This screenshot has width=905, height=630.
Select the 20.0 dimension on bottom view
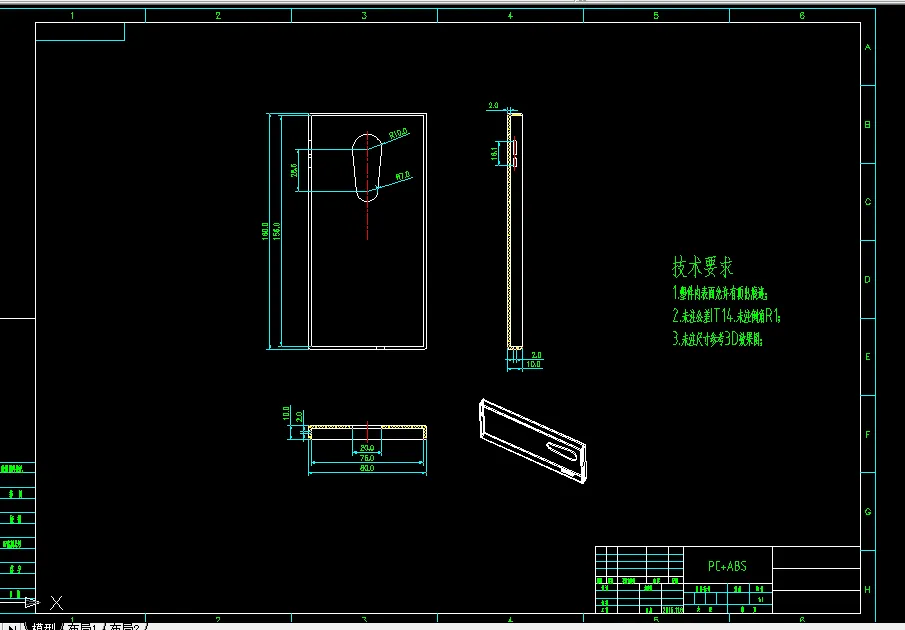pyautogui.click(x=367, y=448)
